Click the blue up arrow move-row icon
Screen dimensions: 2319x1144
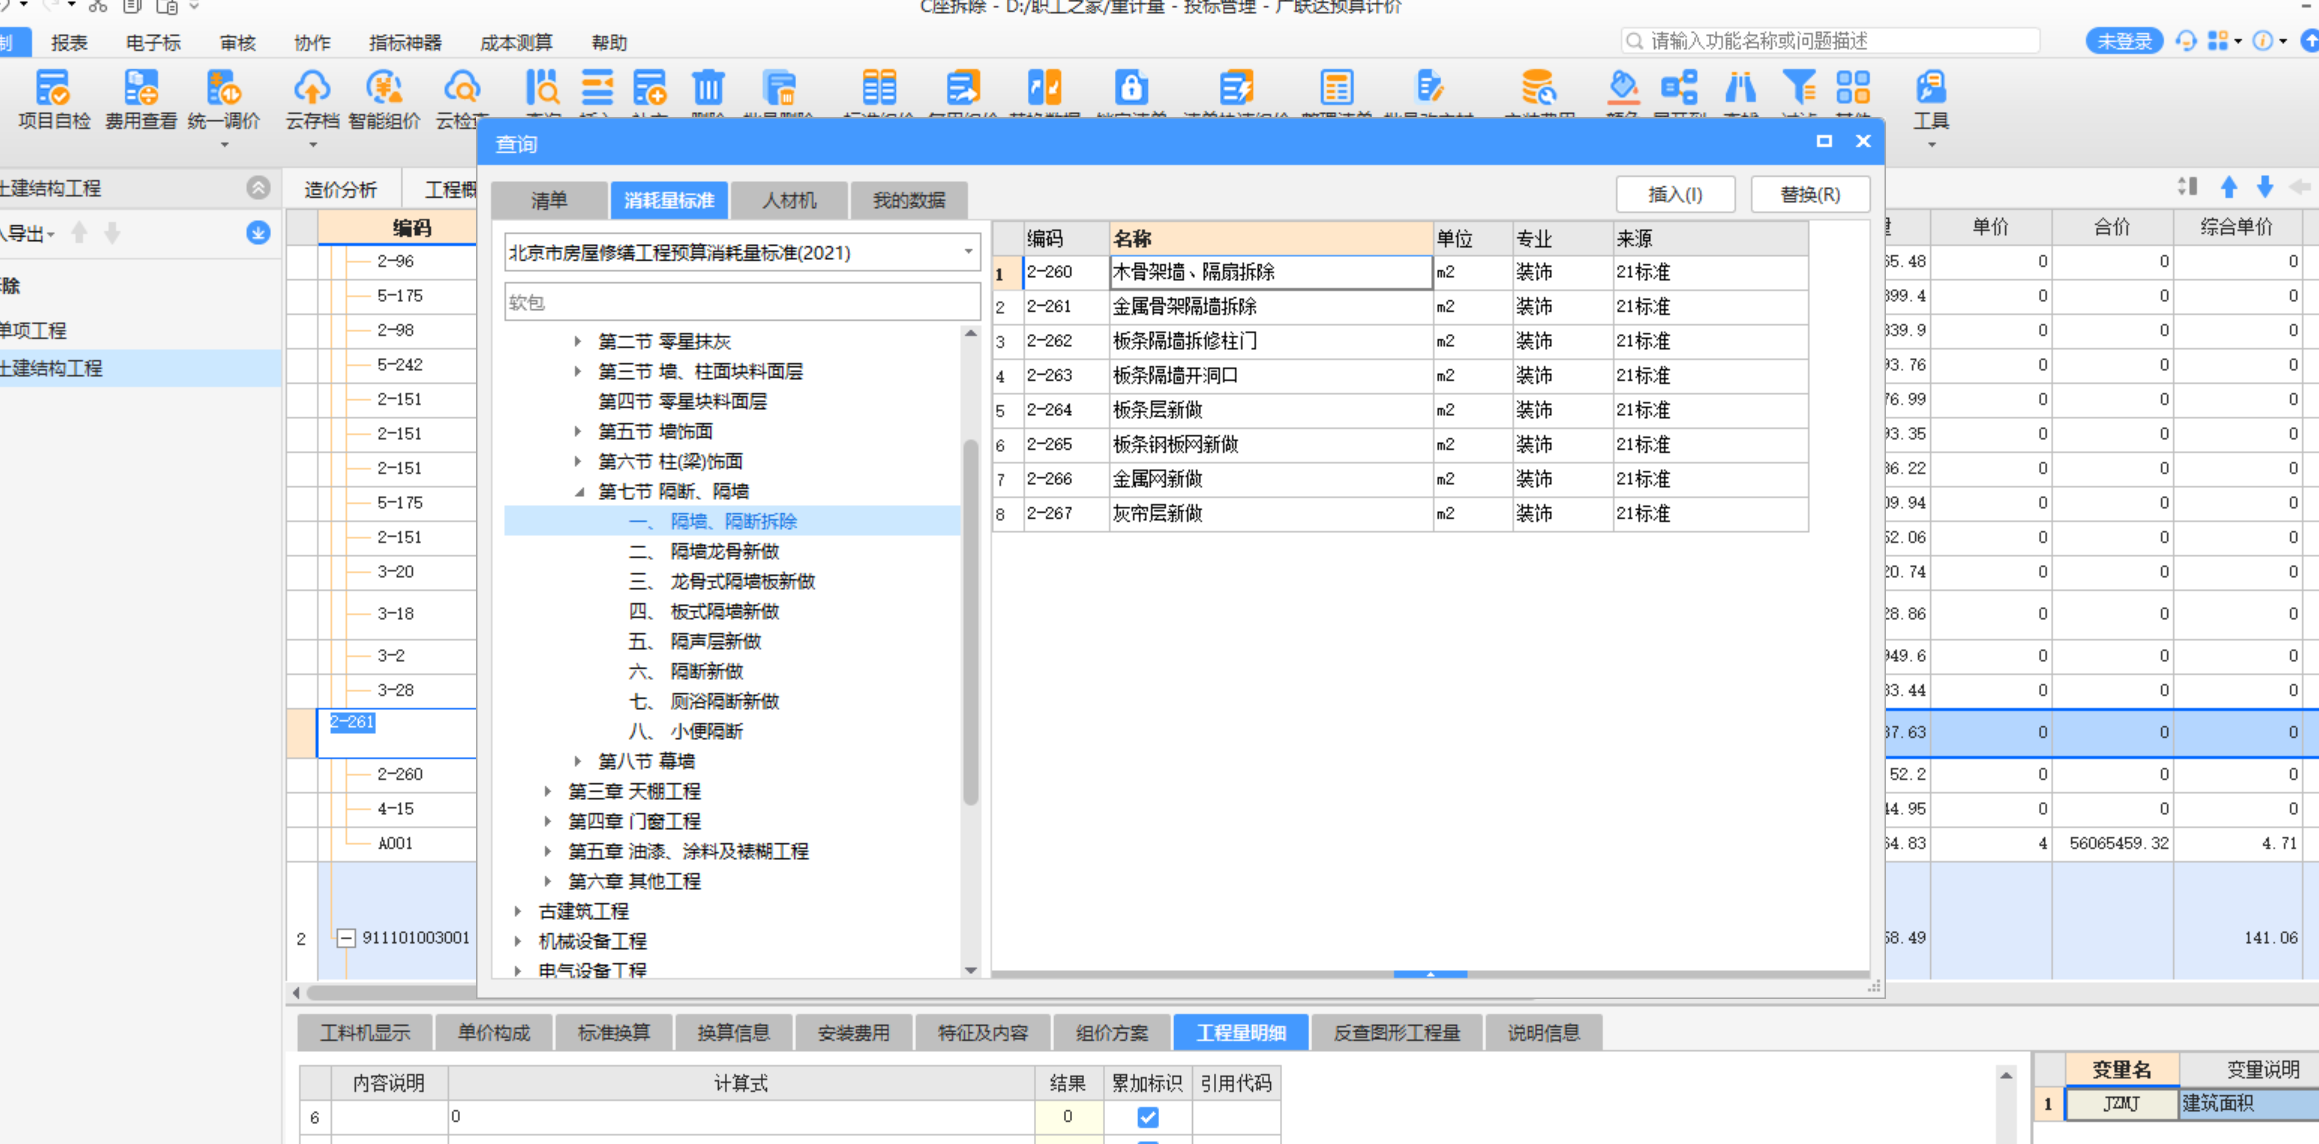(x=2229, y=187)
